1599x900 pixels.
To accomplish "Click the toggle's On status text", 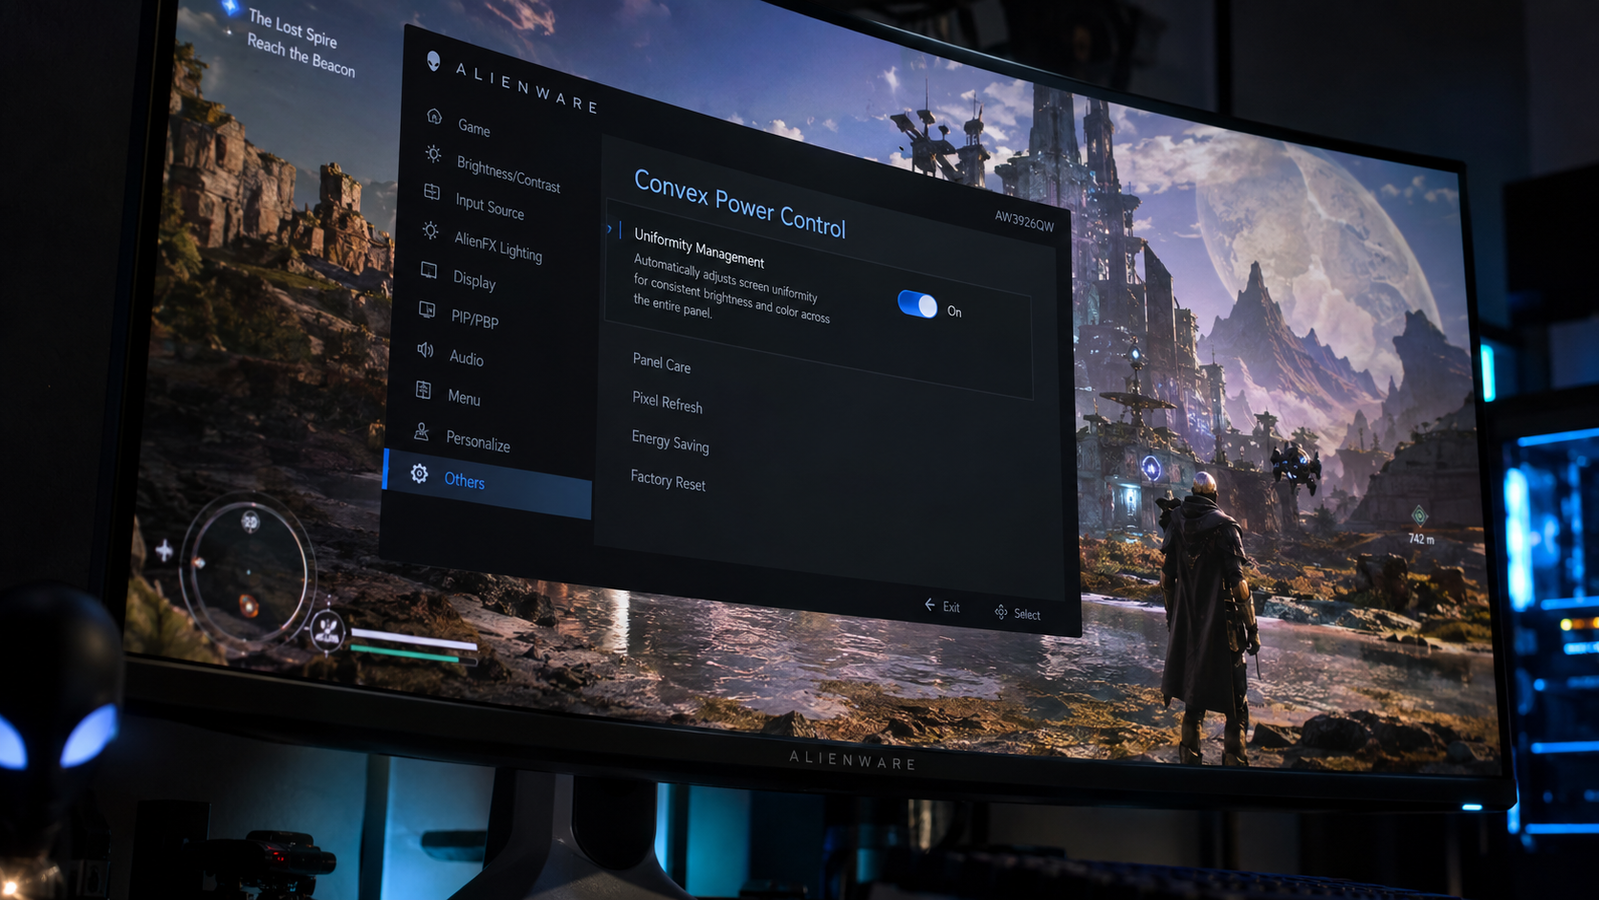I will tap(954, 312).
